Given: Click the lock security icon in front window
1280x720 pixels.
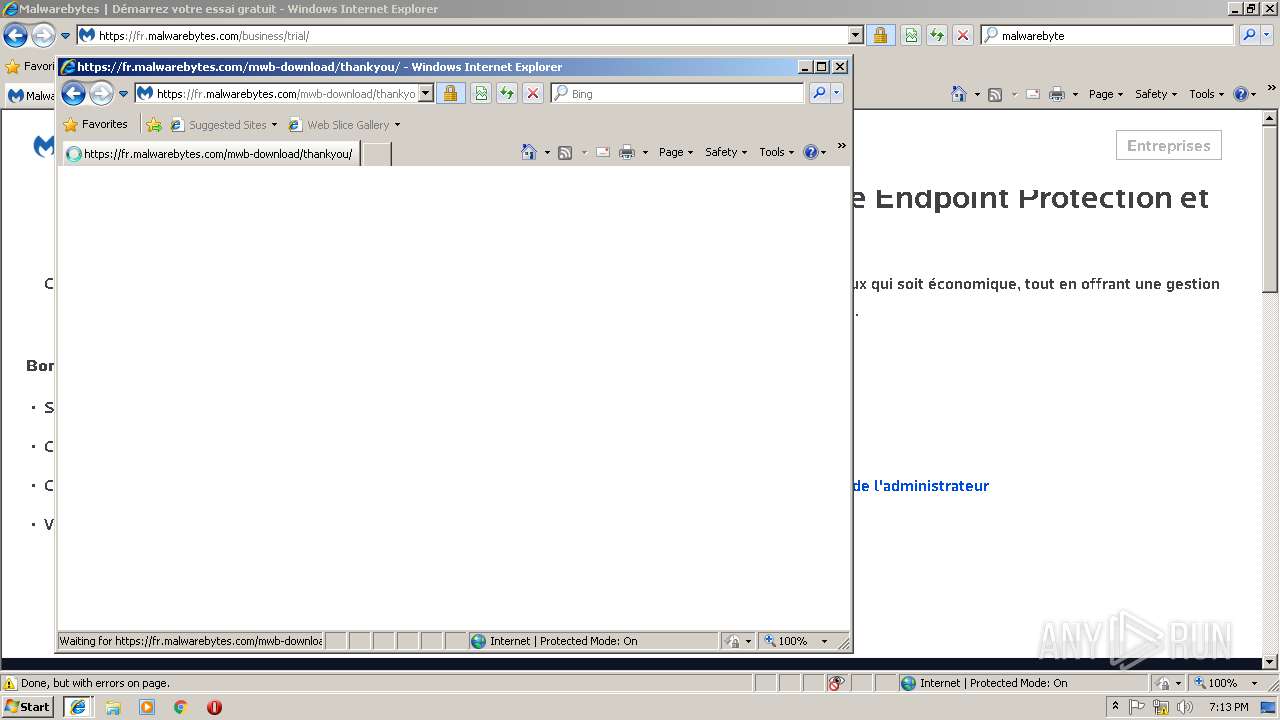Looking at the screenshot, I should [x=450, y=93].
